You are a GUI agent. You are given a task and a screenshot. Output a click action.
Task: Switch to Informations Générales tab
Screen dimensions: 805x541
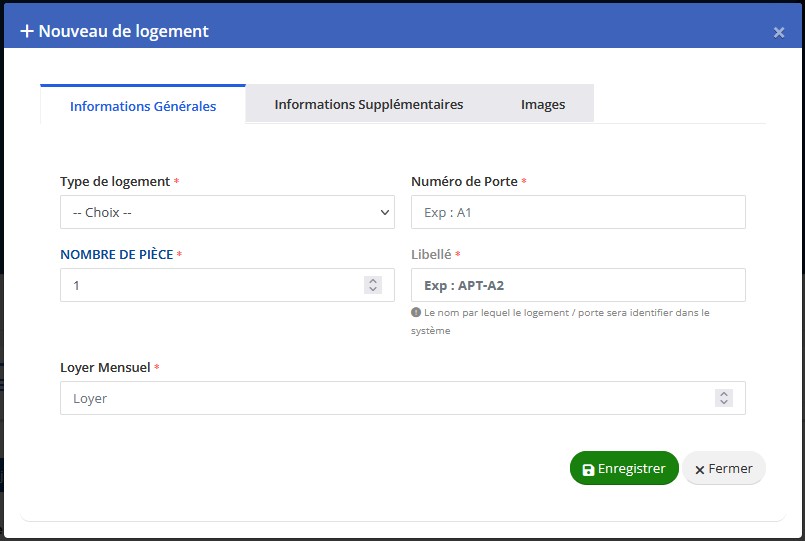143,105
